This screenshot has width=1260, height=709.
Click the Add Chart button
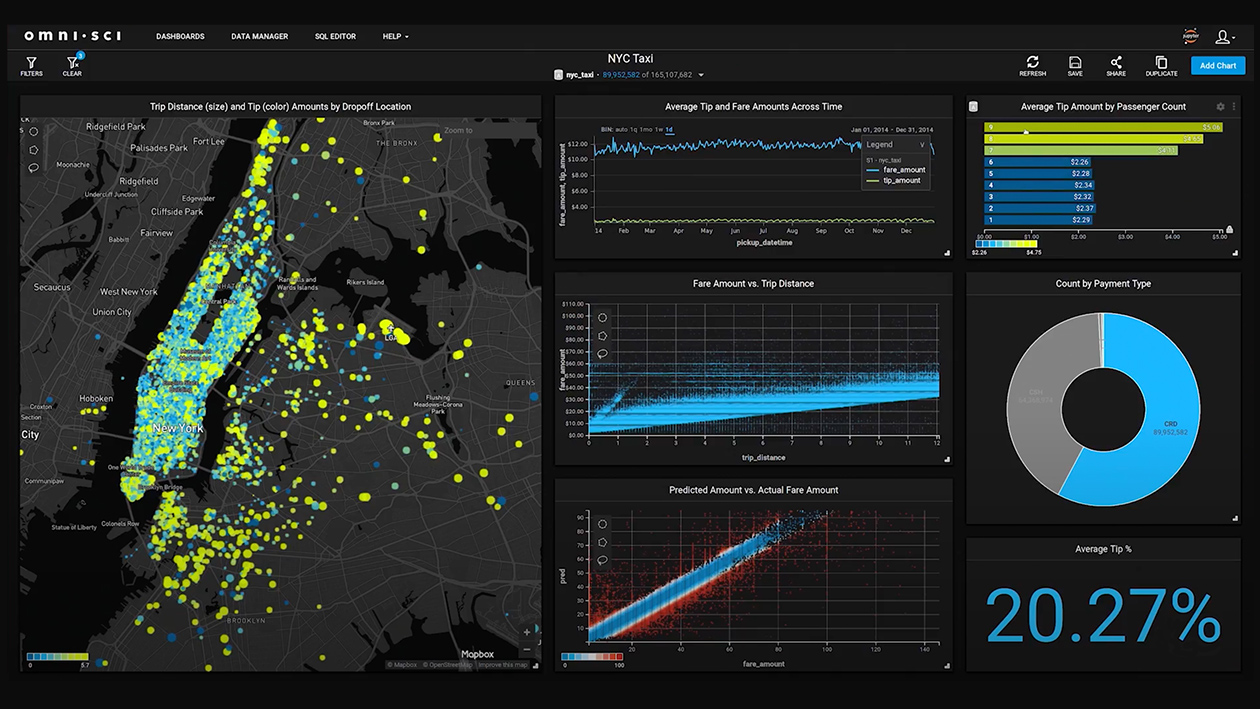point(1217,66)
